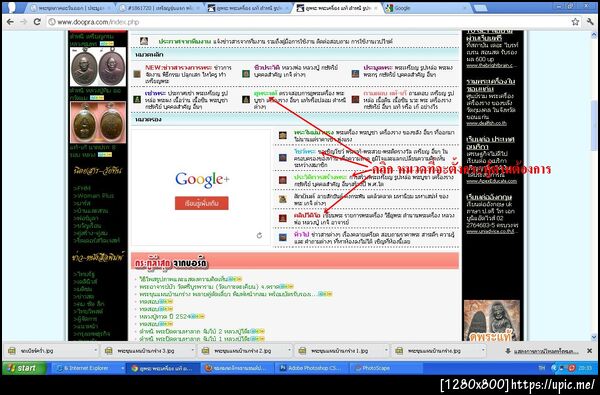Screen dimensions: 600x395
Task: Click the page scrollbar's down arrow
Action: click(594, 337)
